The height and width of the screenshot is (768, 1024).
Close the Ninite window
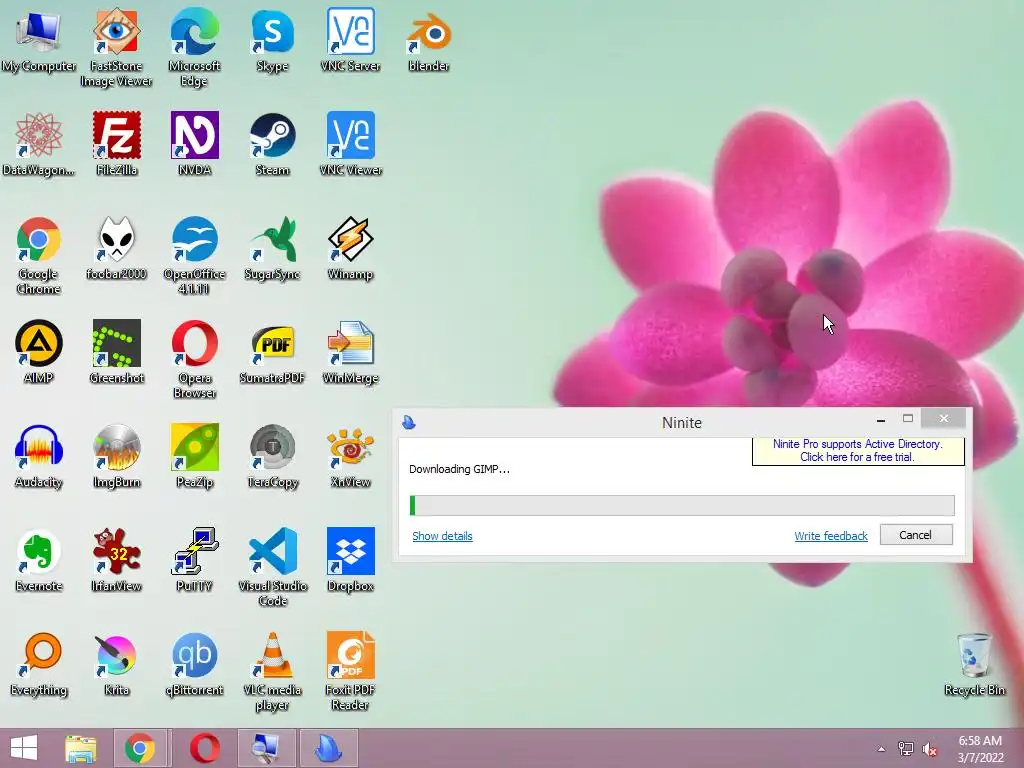pos(944,419)
